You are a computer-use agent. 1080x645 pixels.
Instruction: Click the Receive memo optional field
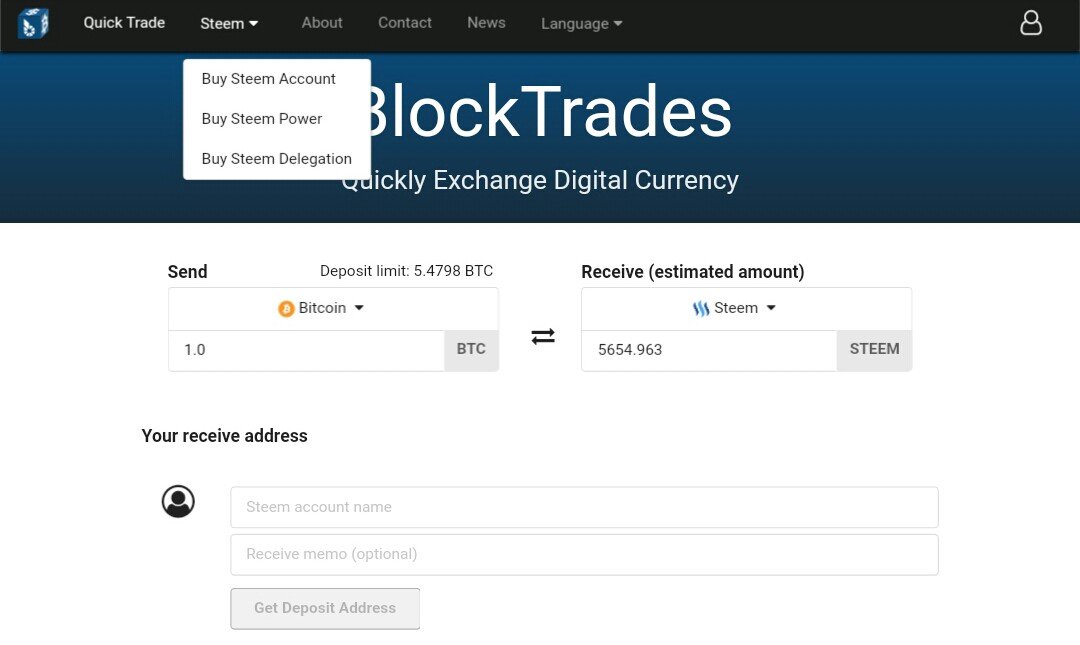tap(584, 555)
